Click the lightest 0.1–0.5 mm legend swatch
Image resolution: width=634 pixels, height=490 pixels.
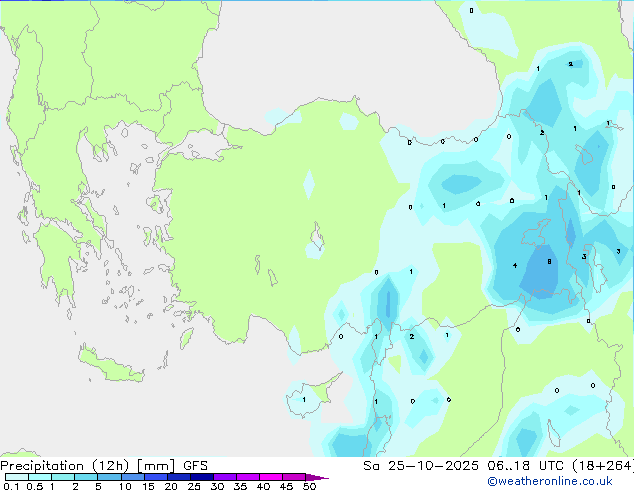17,477
